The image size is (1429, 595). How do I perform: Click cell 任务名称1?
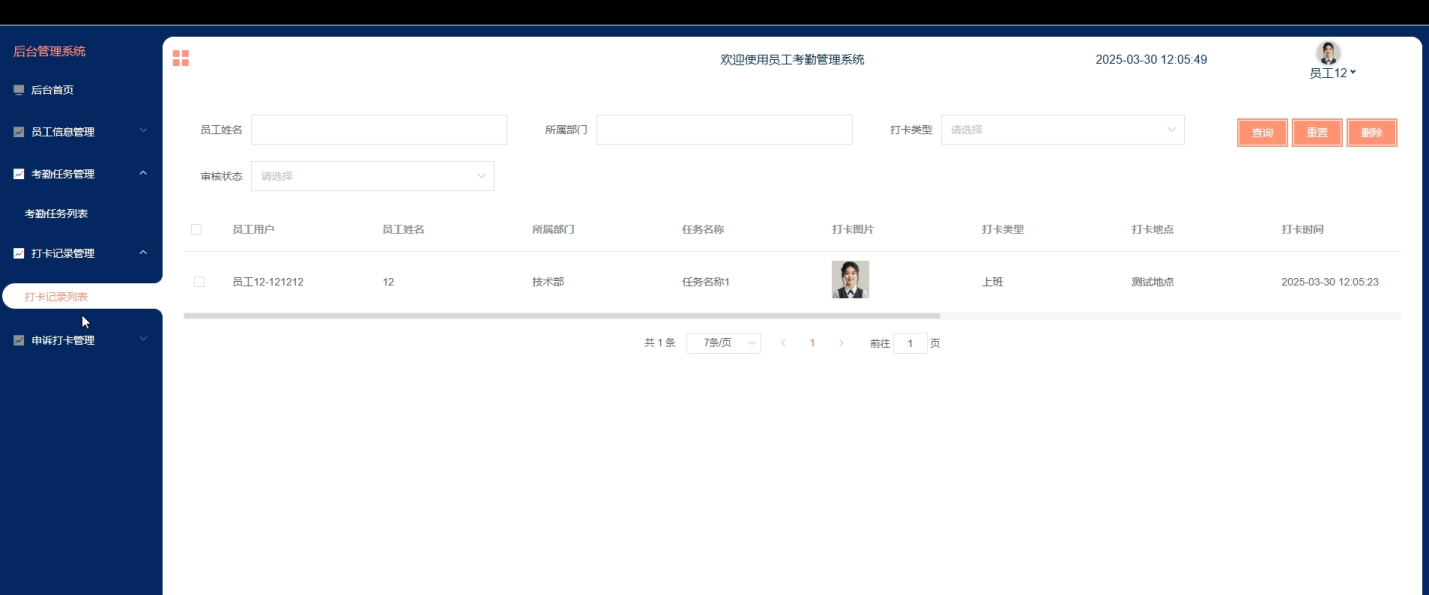click(x=706, y=282)
